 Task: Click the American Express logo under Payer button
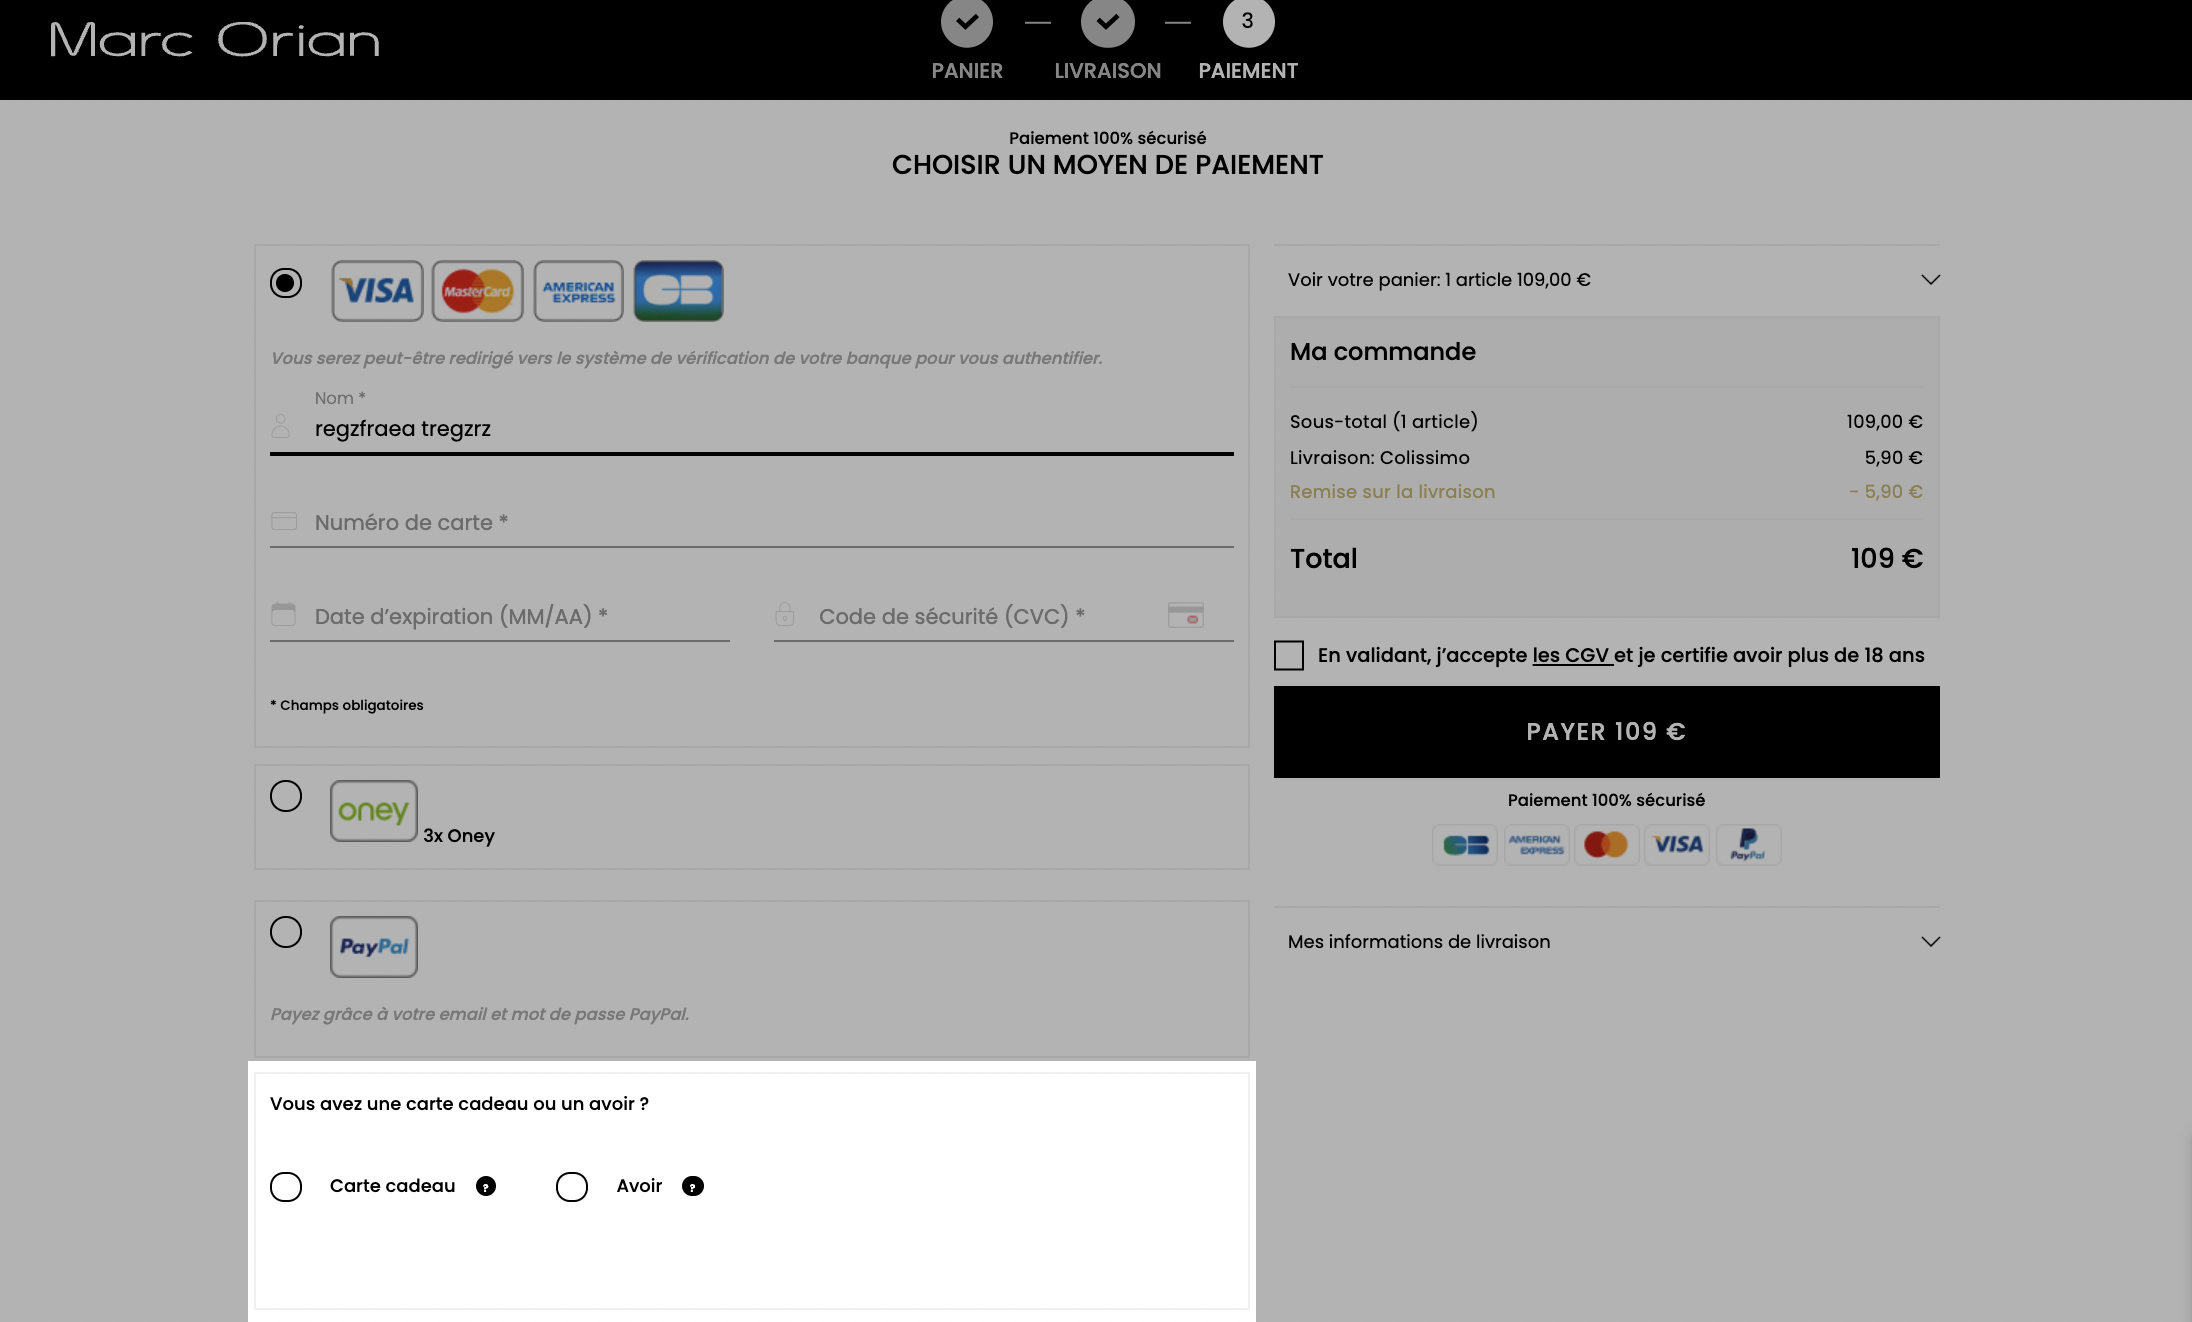tap(1536, 845)
